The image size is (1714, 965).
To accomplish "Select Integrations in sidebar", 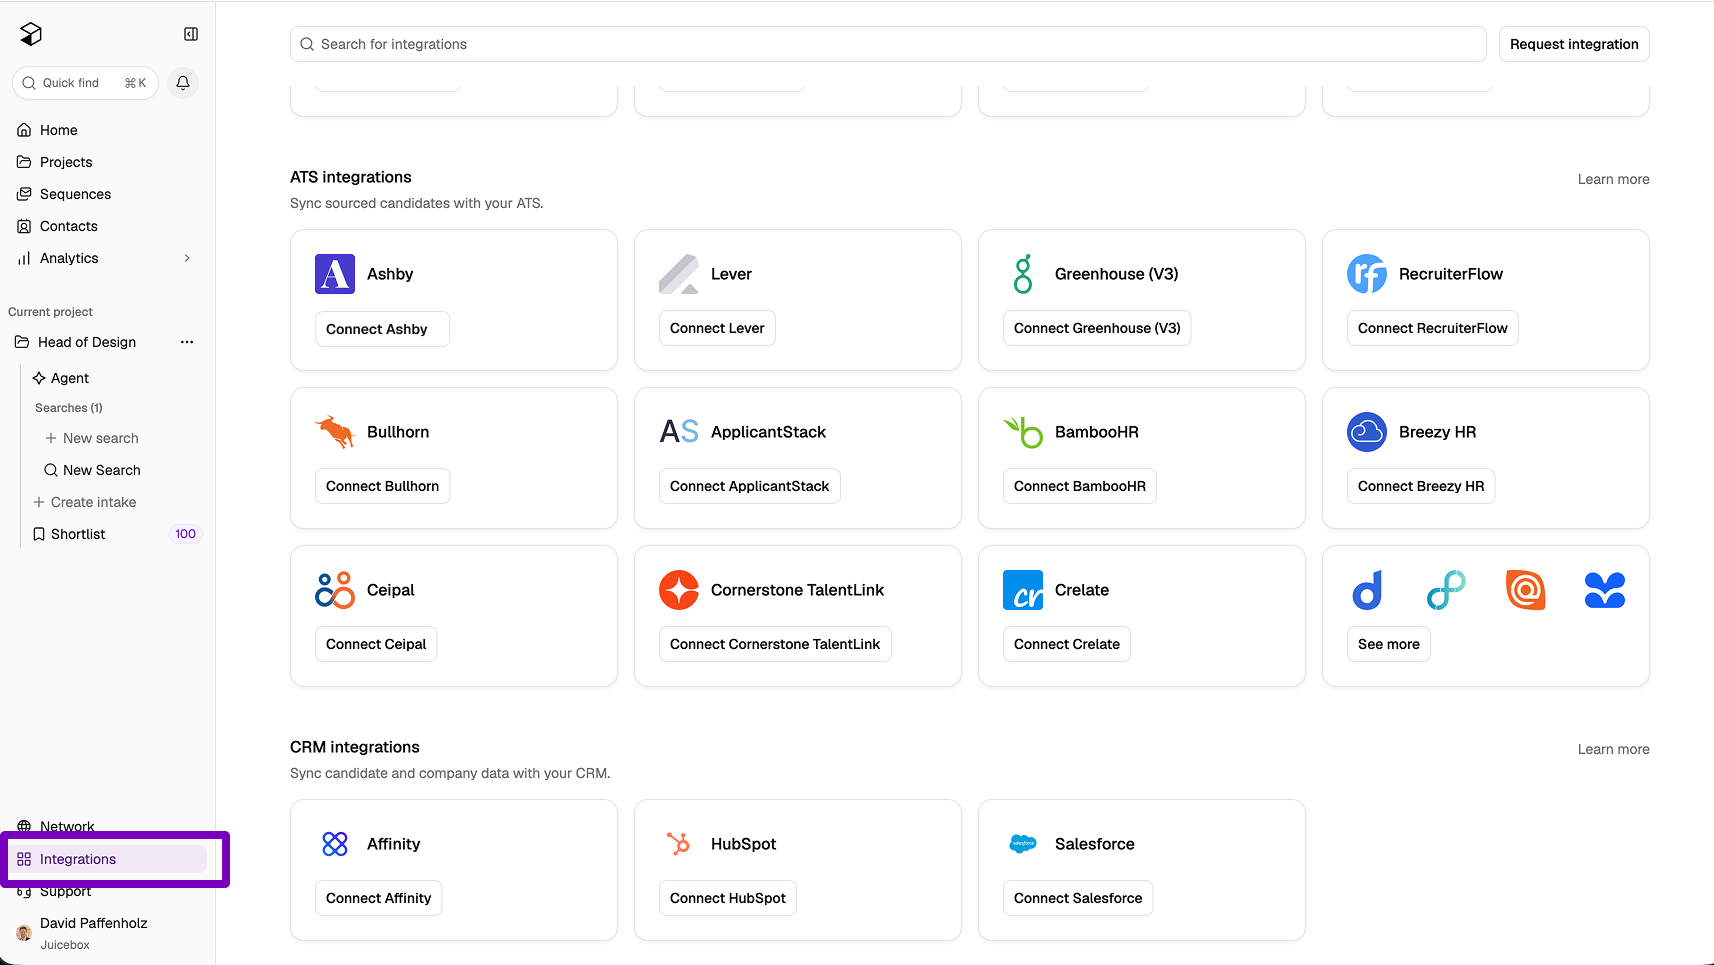I will [107, 859].
